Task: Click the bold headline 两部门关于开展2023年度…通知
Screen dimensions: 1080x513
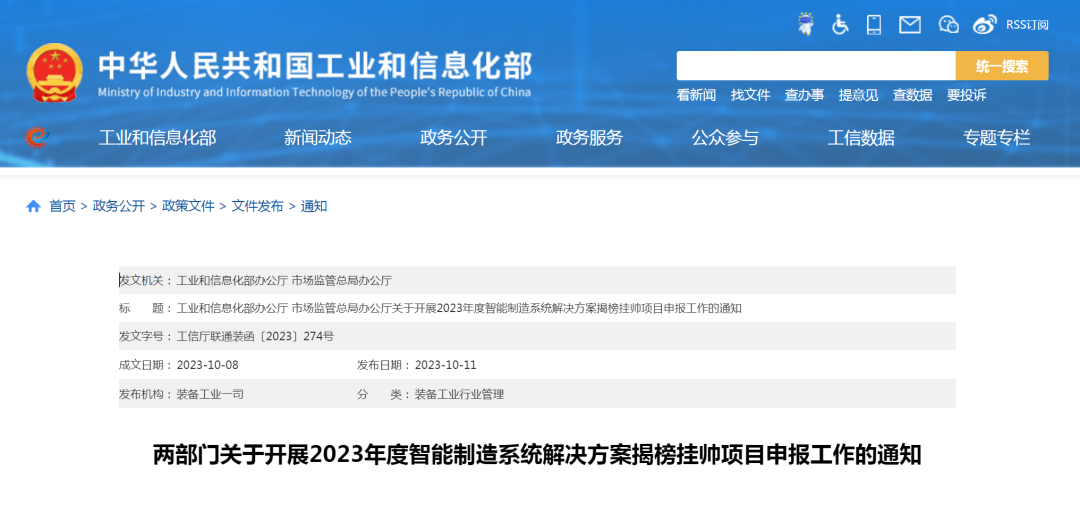Action: tap(537, 455)
